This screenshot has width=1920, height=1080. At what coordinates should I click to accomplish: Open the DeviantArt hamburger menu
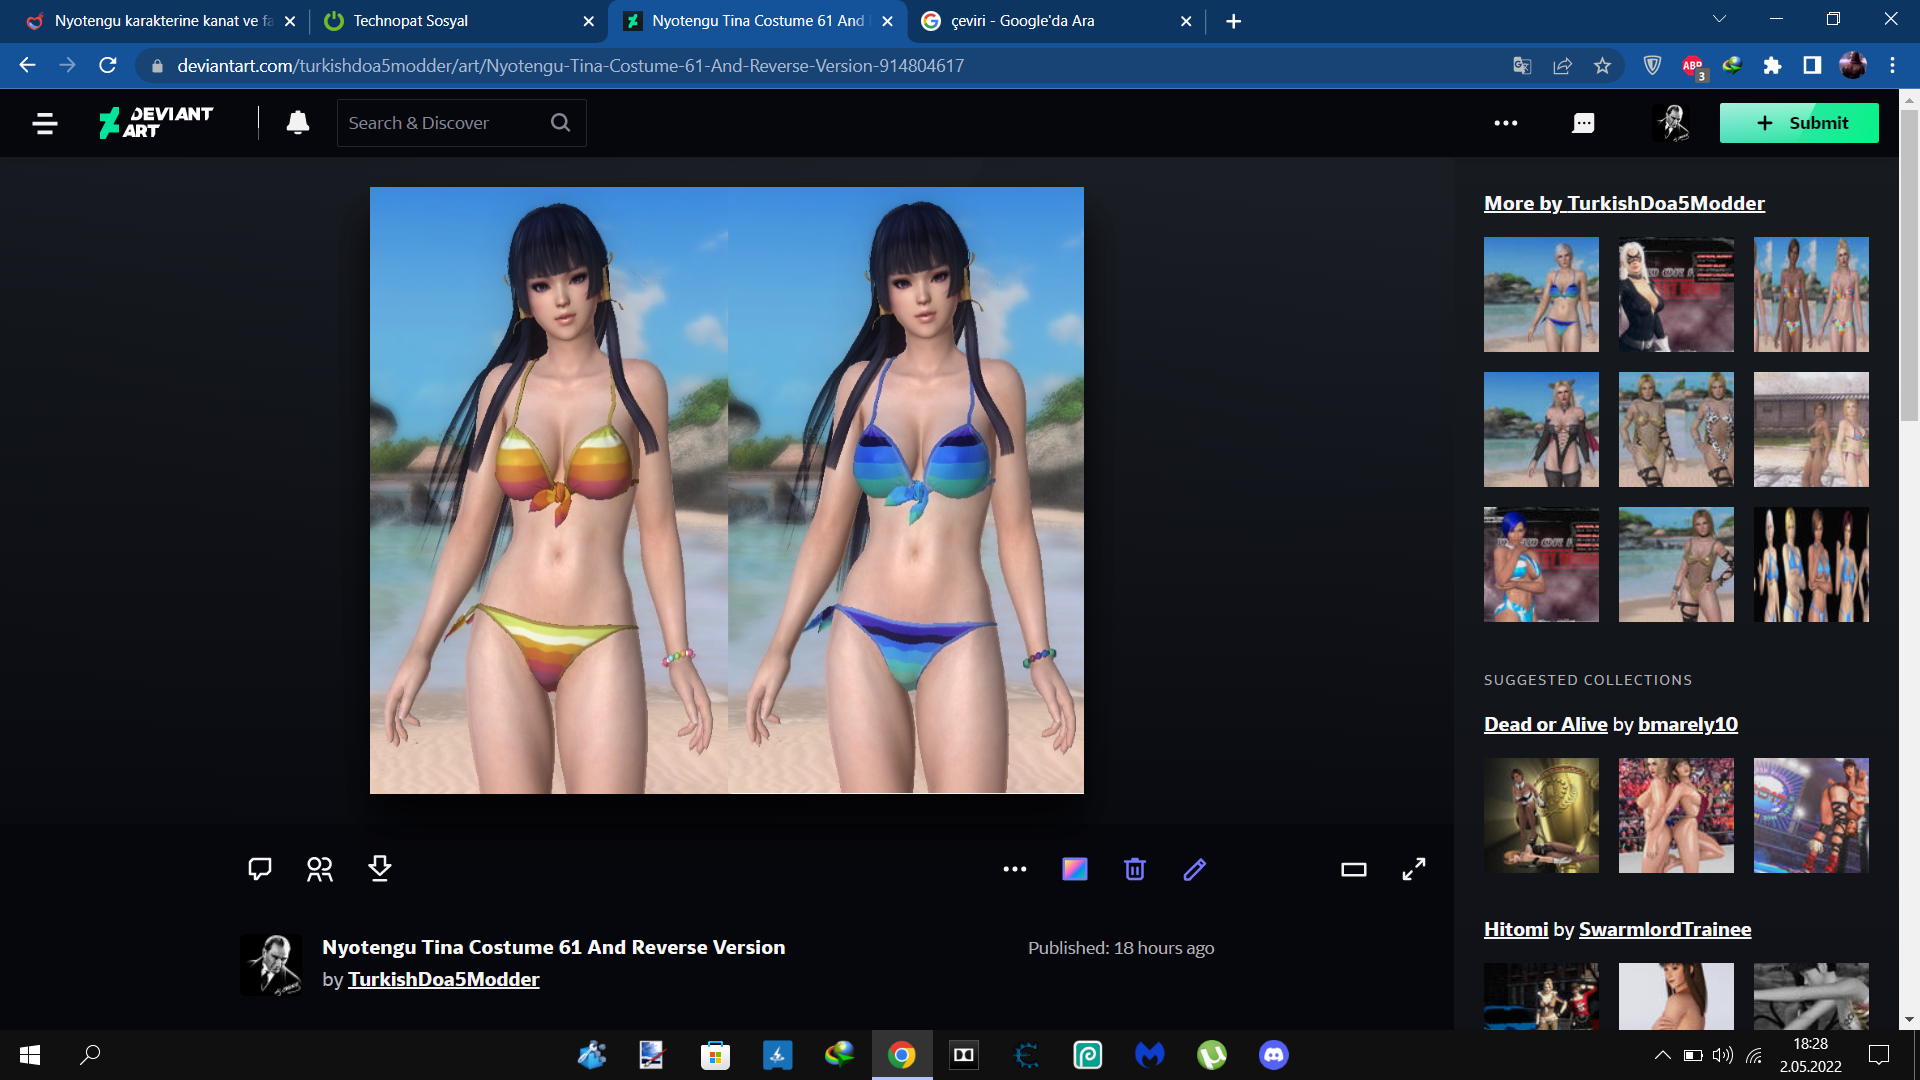coord(44,123)
